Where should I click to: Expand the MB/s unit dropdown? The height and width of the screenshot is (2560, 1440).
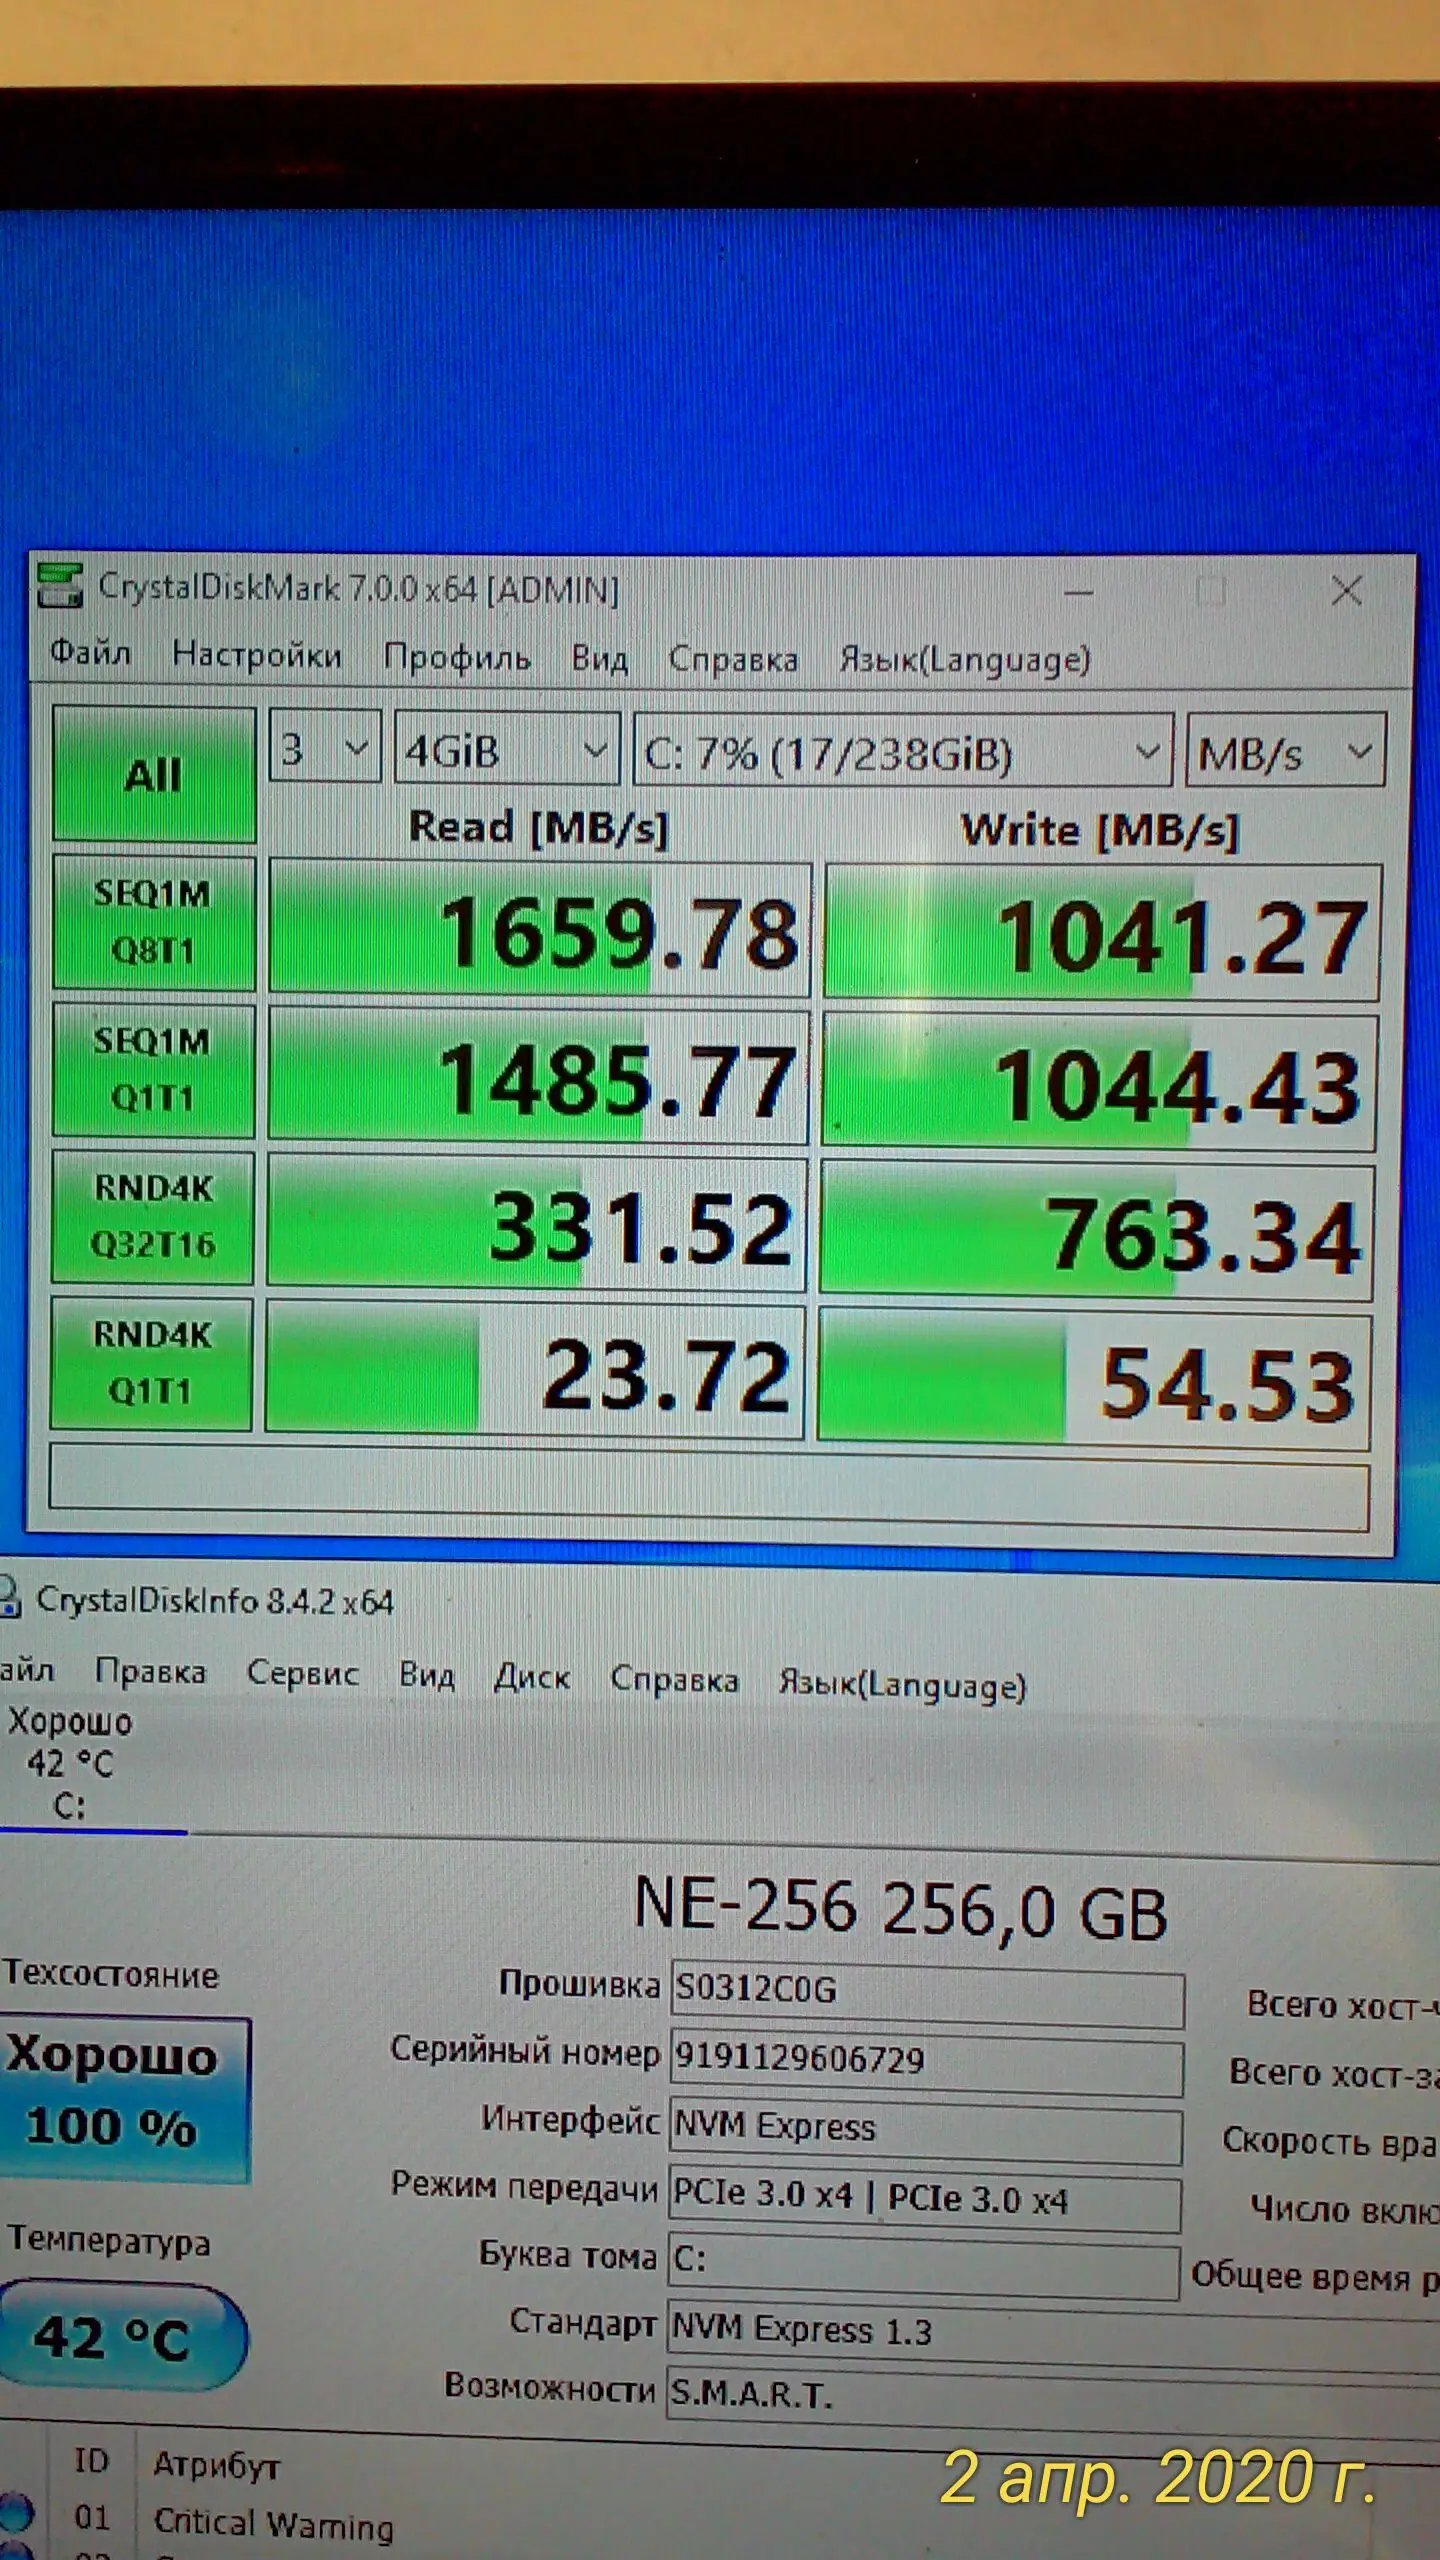[x=1285, y=751]
